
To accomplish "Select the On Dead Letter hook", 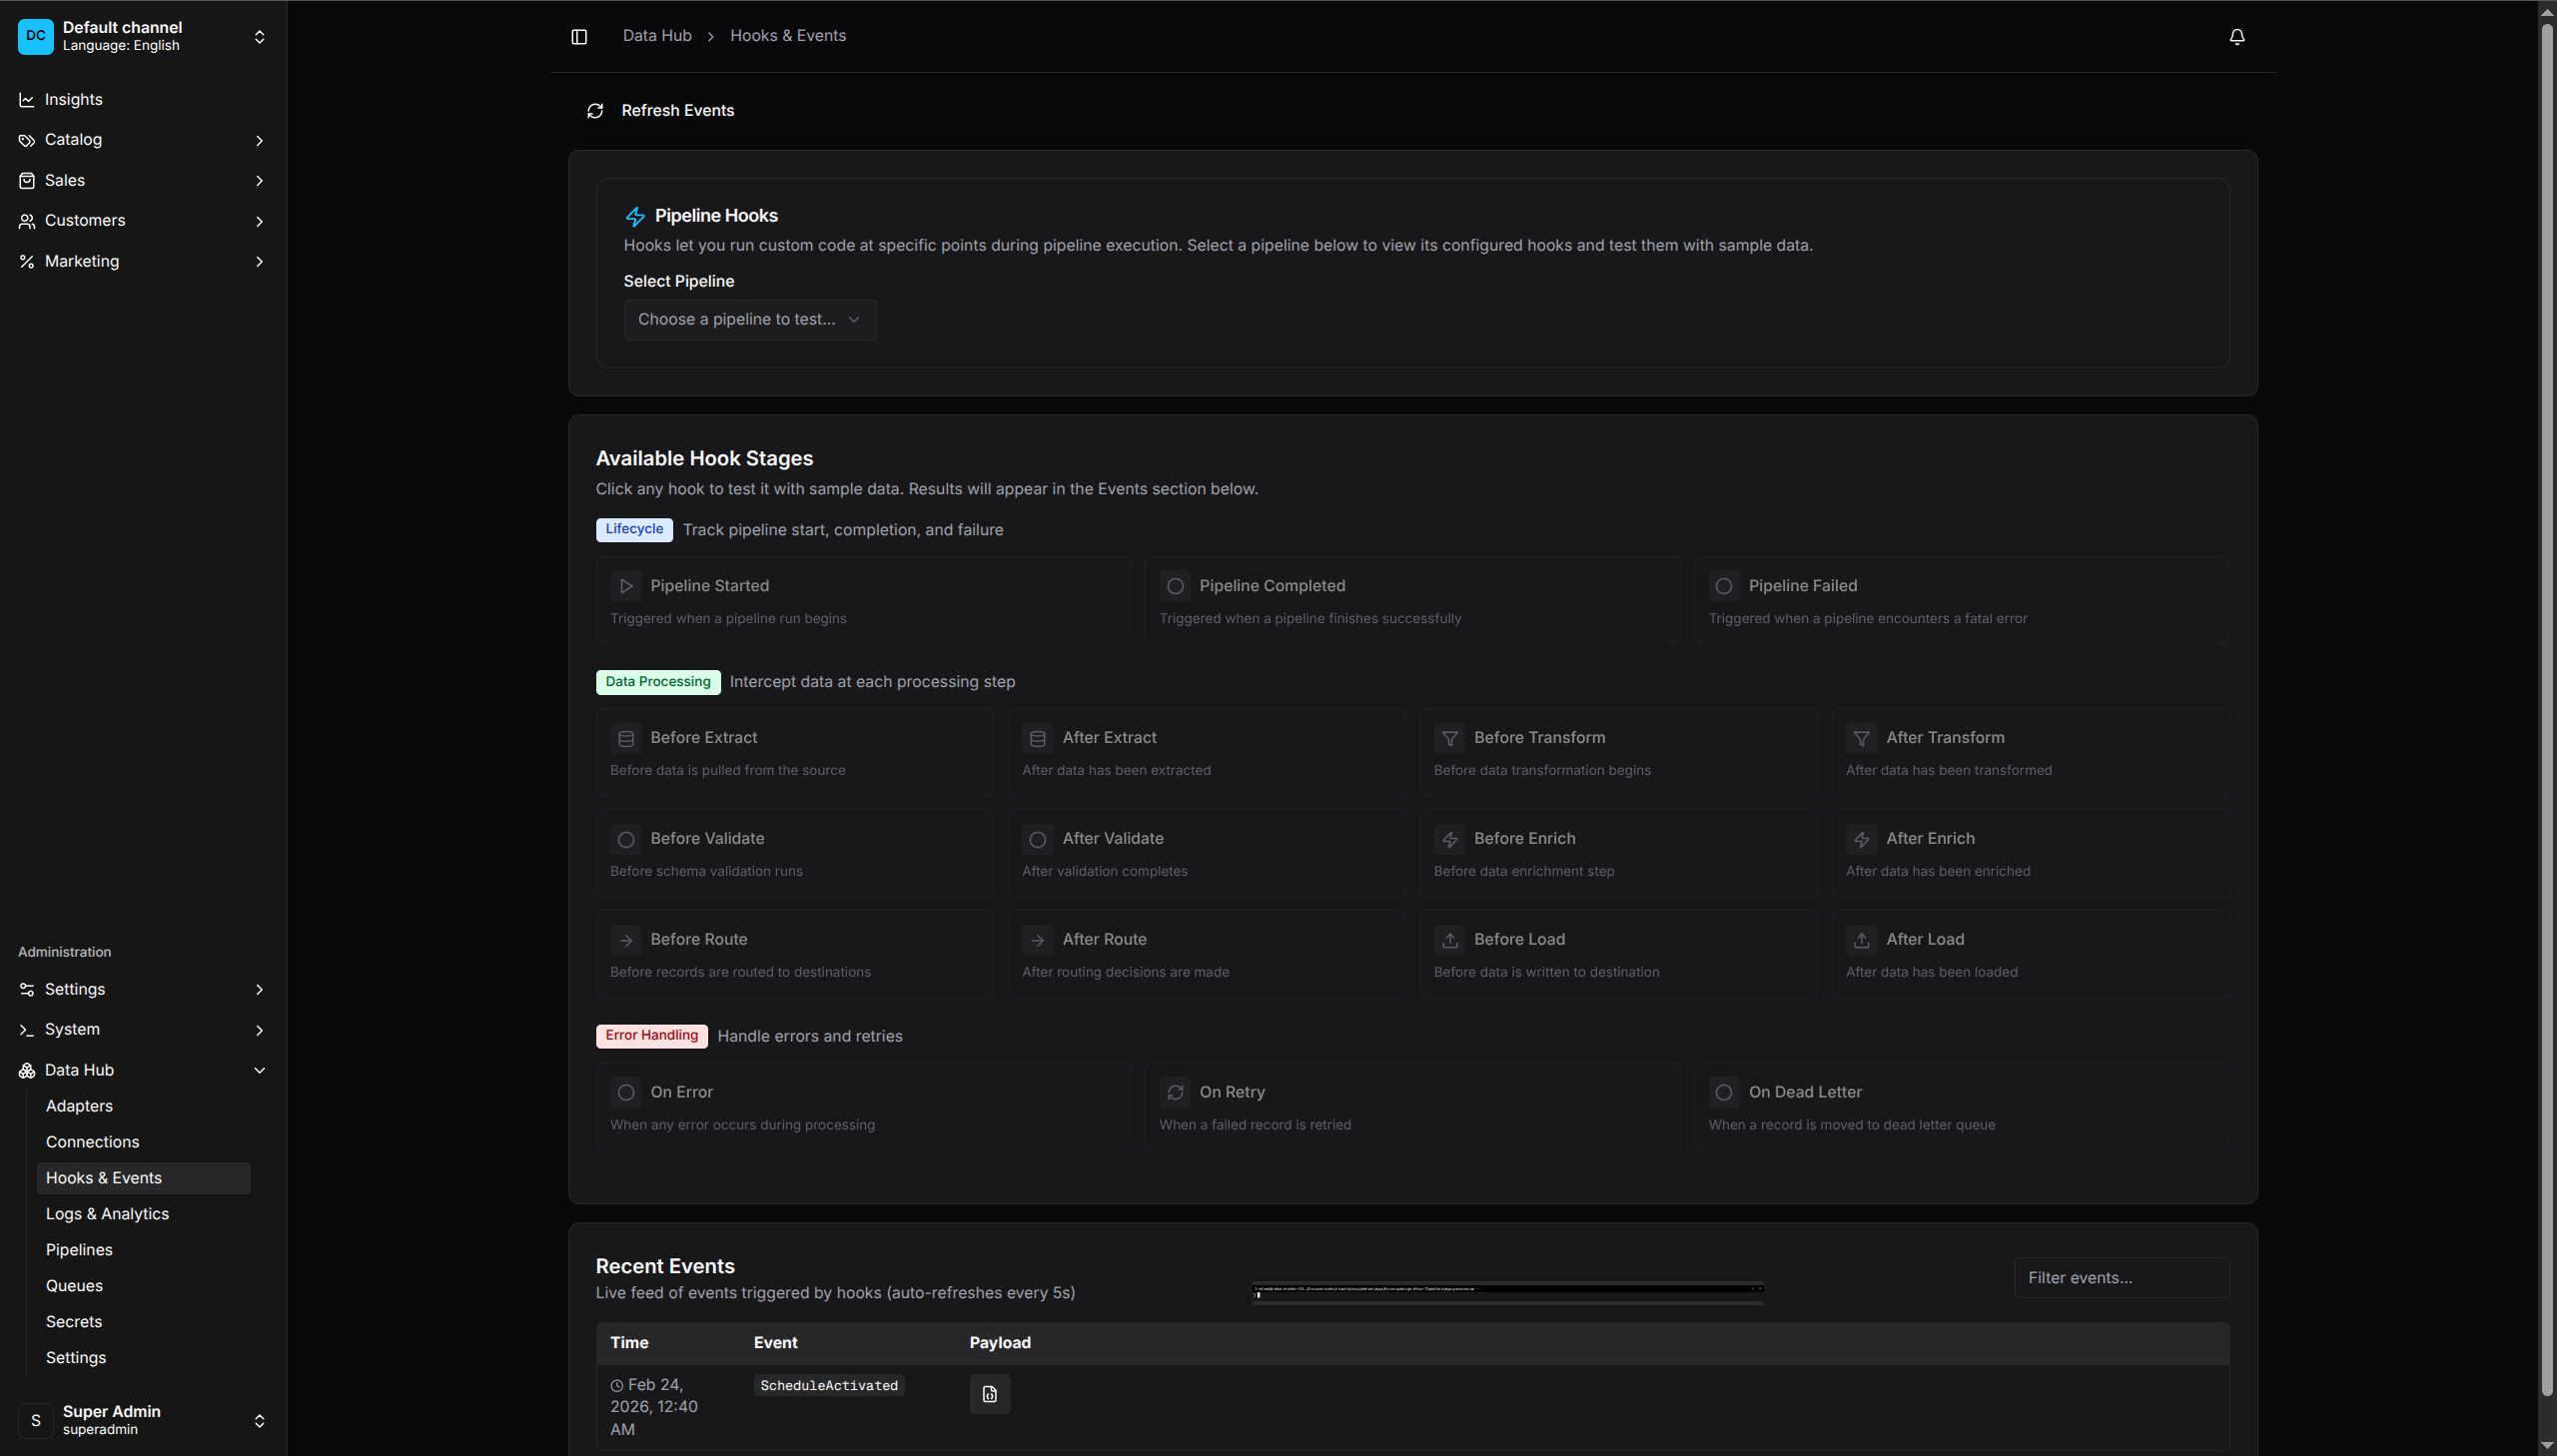I will (x=1960, y=1105).
